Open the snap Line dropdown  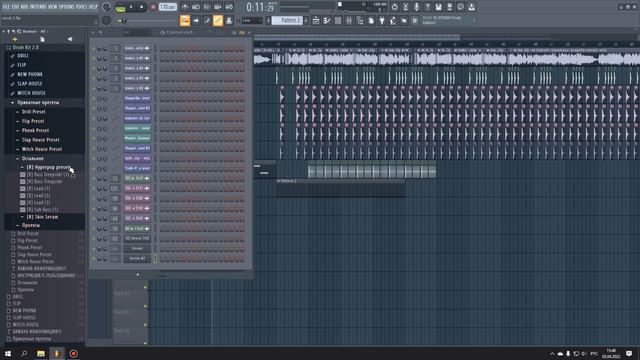pos(252,20)
